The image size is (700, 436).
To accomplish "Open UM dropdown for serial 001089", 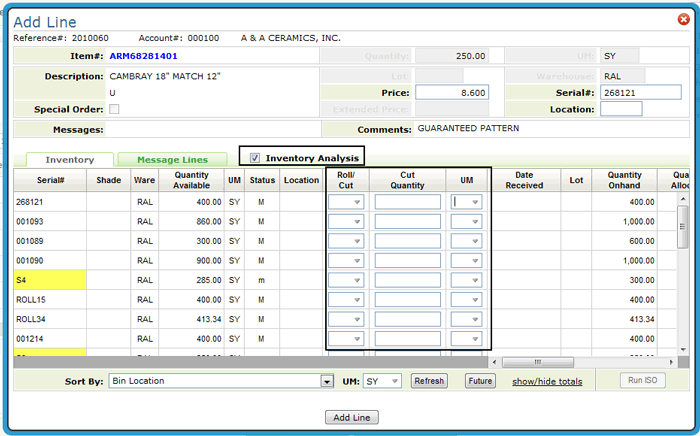I will pyautogui.click(x=466, y=241).
